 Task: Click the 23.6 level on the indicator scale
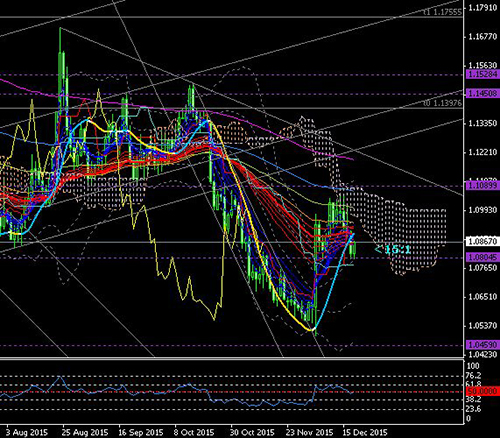(473, 409)
